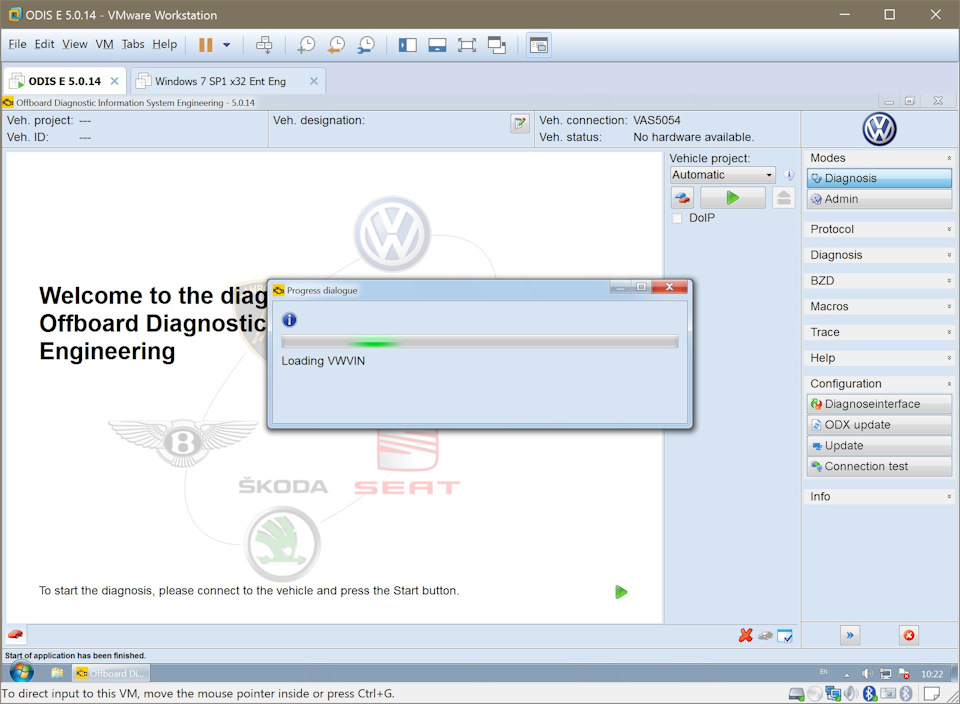Click the checklist window icon in bottom bar
The image size is (960, 704).
click(785, 636)
